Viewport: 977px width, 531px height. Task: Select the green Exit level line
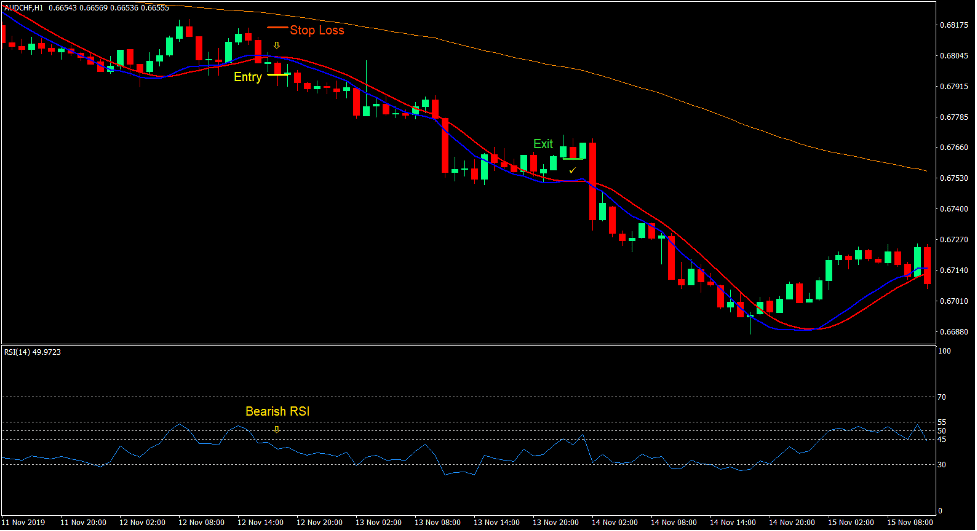[x=573, y=158]
